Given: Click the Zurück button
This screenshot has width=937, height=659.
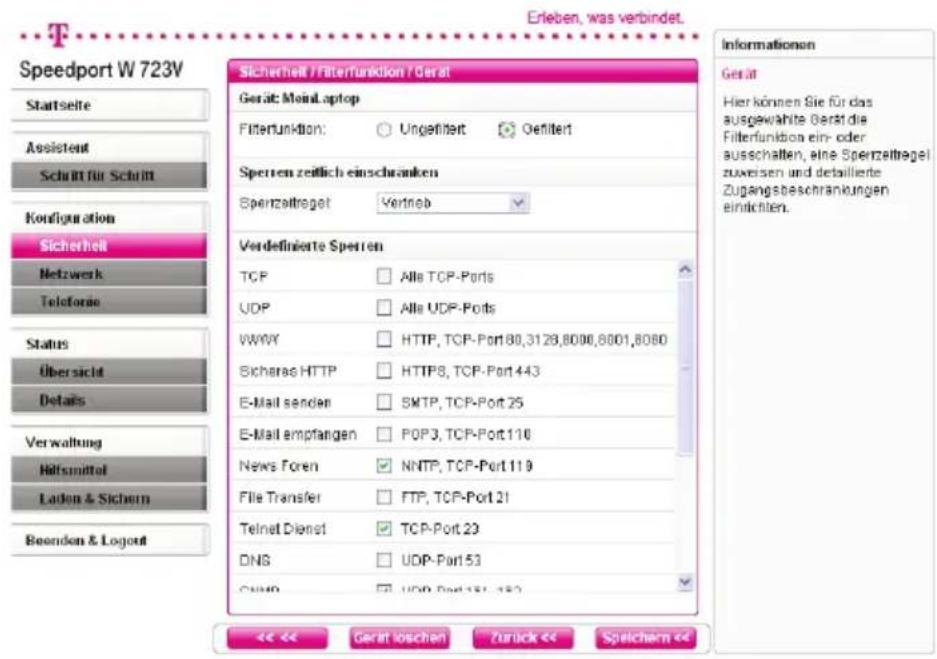Looking at the screenshot, I should (523, 638).
